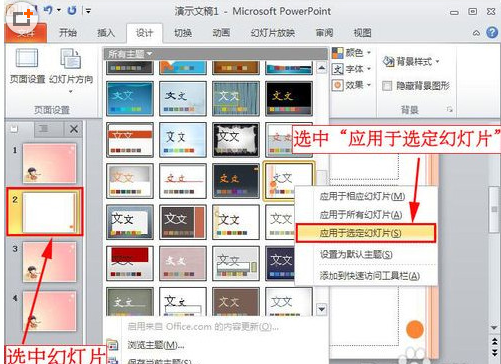501x364 pixels.
Task: Pick the blue wave theme thumbnail
Action: tap(130, 99)
